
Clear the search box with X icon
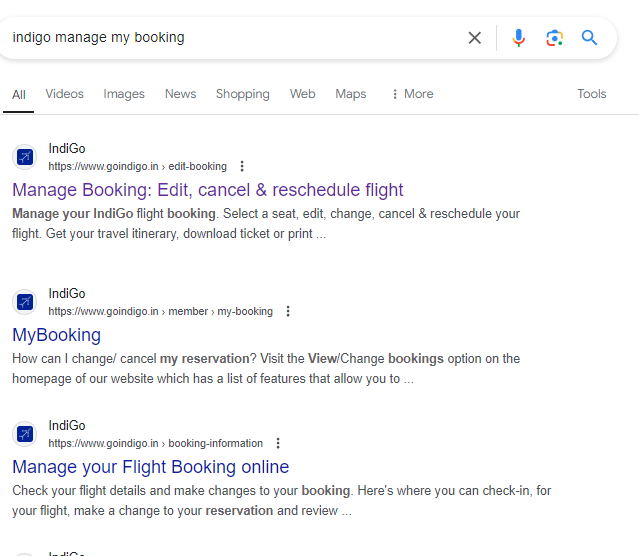click(x=474, y=38)
